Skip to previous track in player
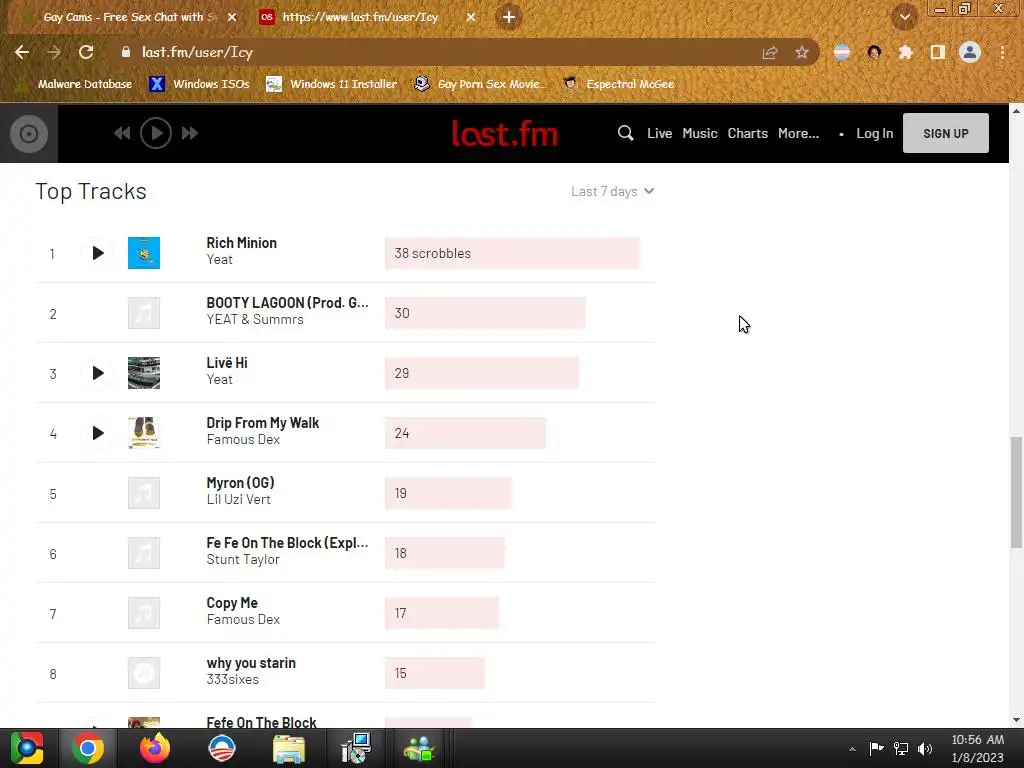Screen dimensions: 1024x768 coord(121,133)
